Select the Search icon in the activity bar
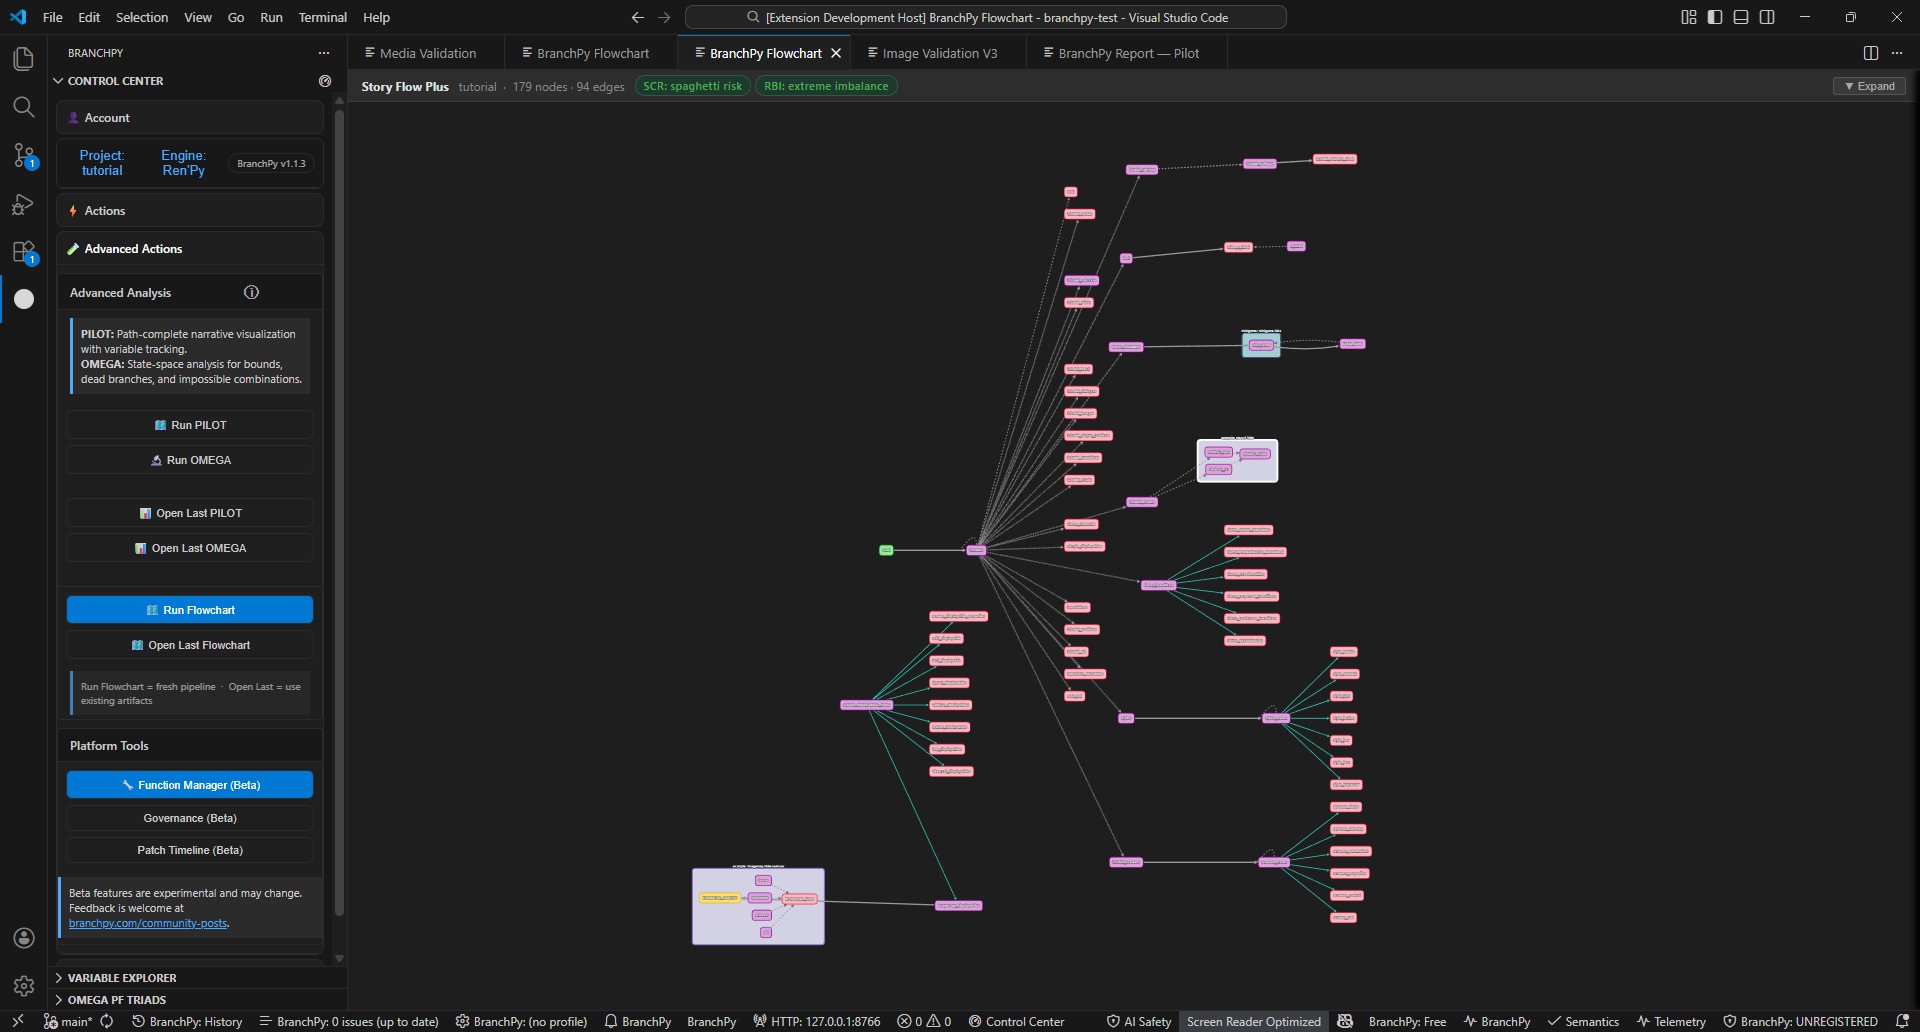Screen dimensions: 1920x1032 [23, 107]
